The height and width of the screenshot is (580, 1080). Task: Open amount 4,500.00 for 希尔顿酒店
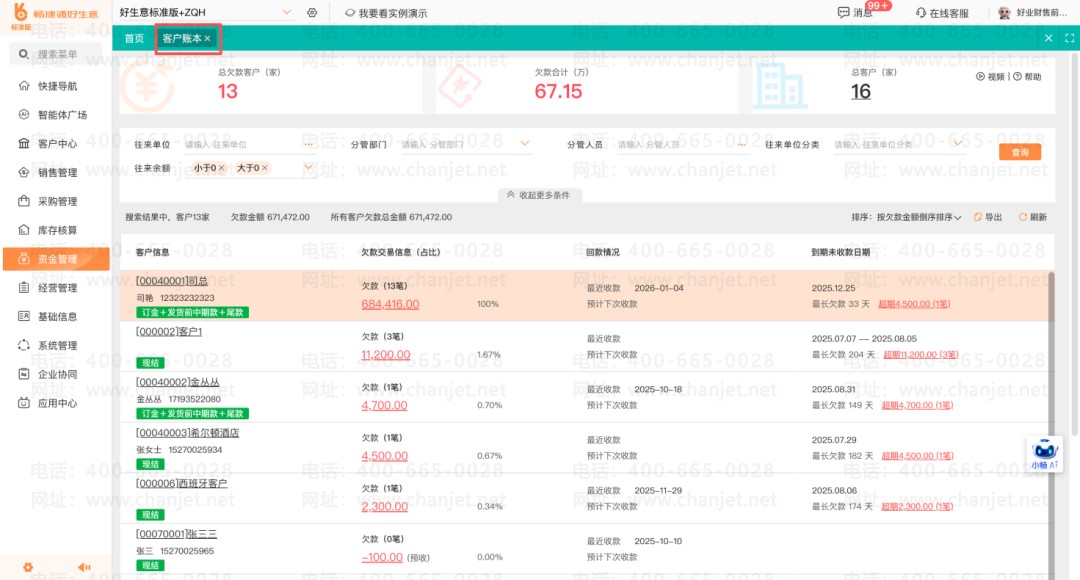coord(384,456)
